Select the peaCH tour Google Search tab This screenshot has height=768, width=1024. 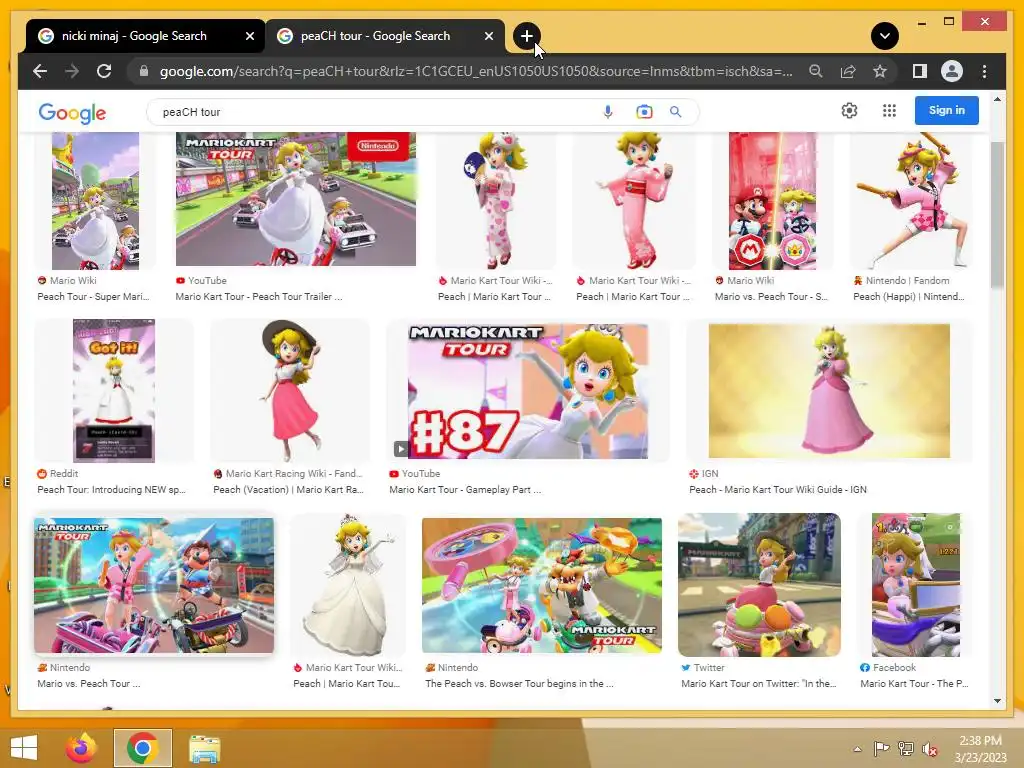[x=376, y=36]
